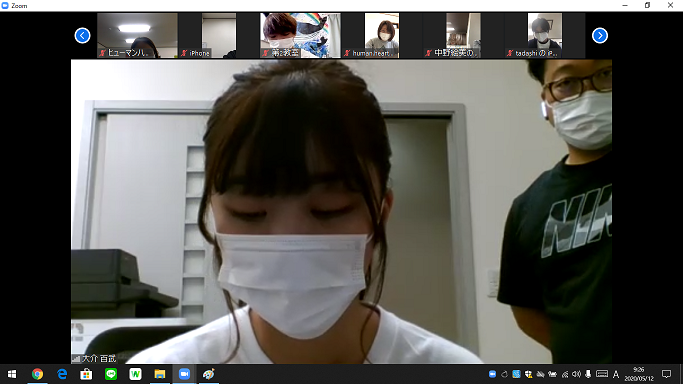Open the clock and date flyout
This screenshot has width=683, height=384.
click(x=639, y=374)
